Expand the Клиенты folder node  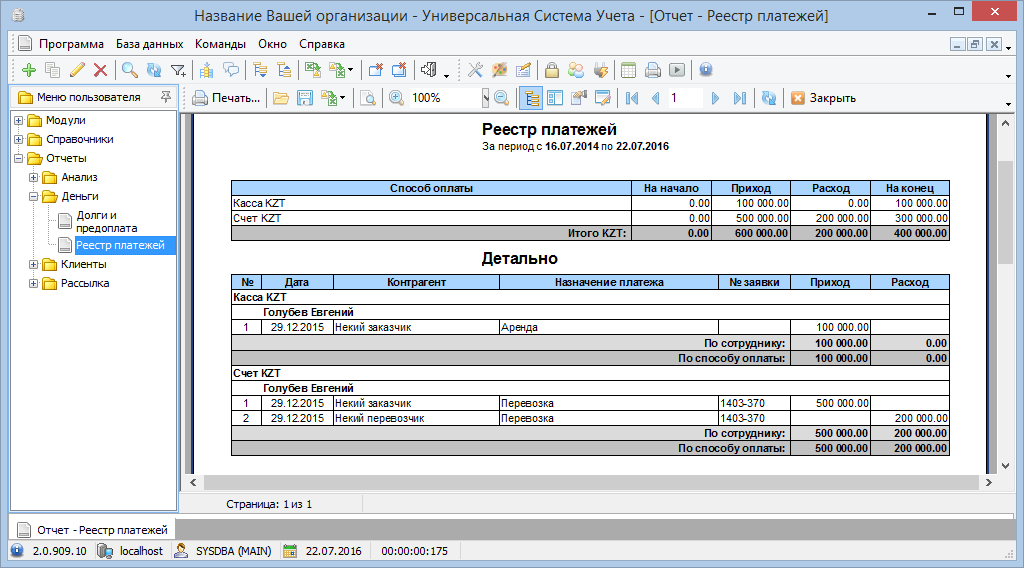coord(34,265)
